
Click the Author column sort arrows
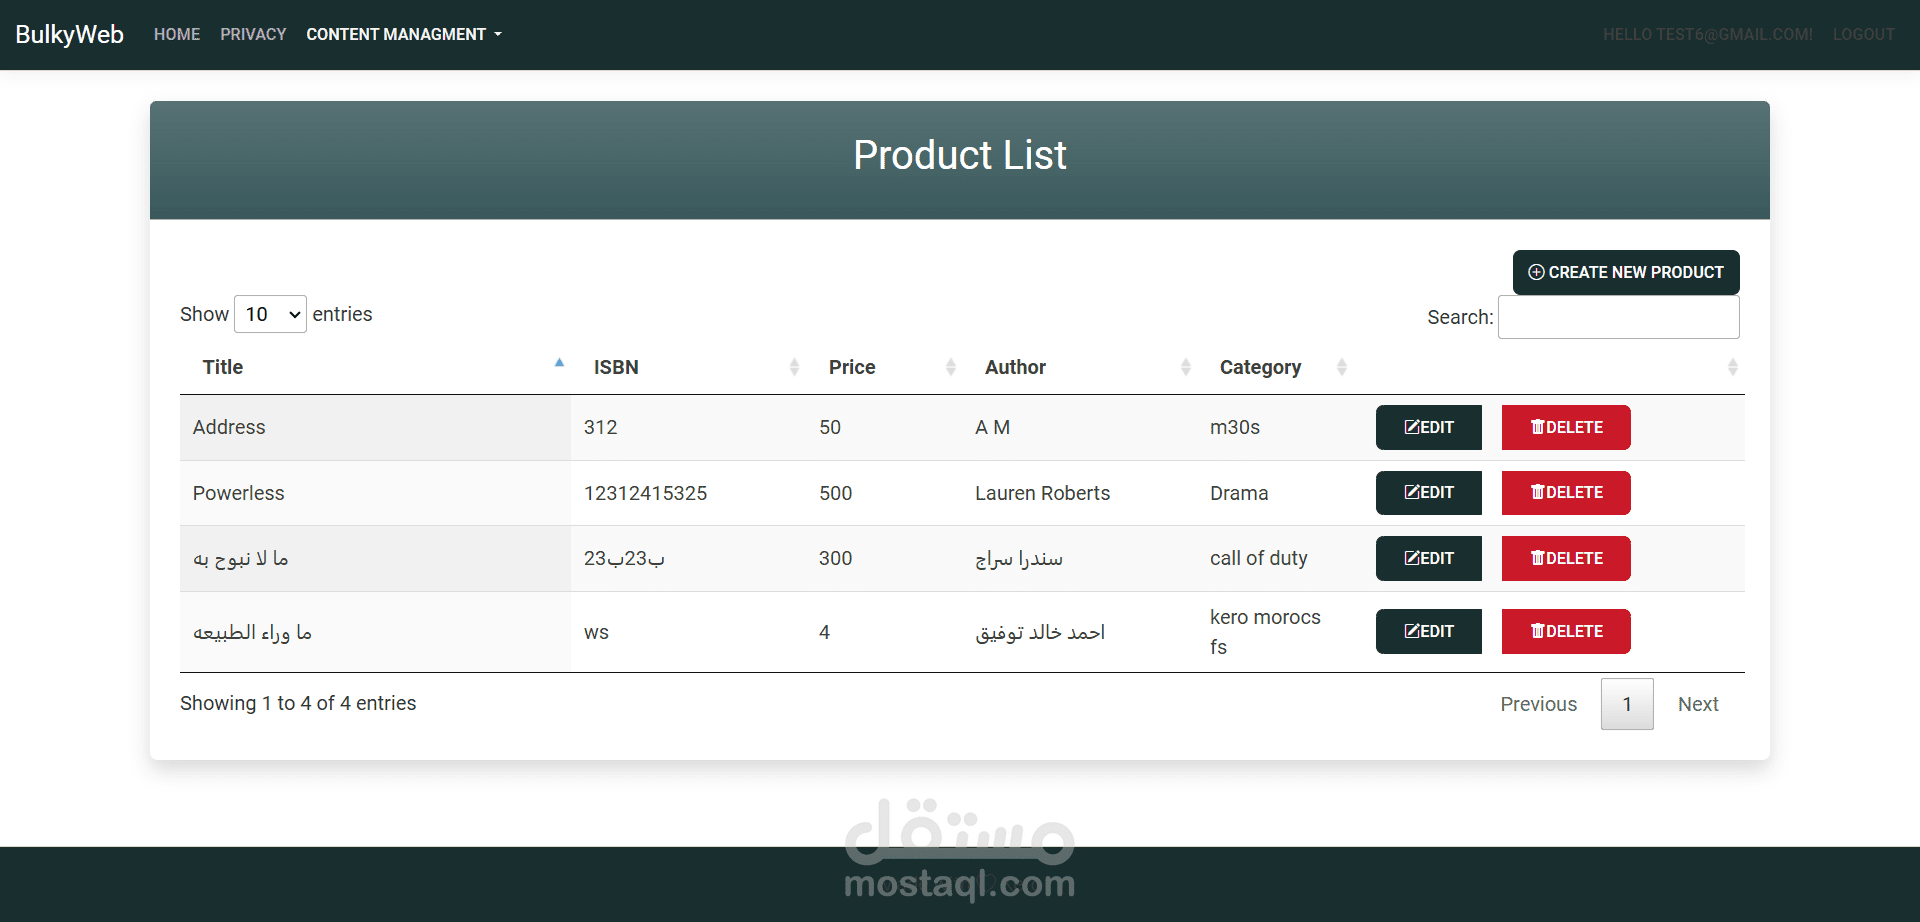pyautogui.click(x=1185, y=367)
